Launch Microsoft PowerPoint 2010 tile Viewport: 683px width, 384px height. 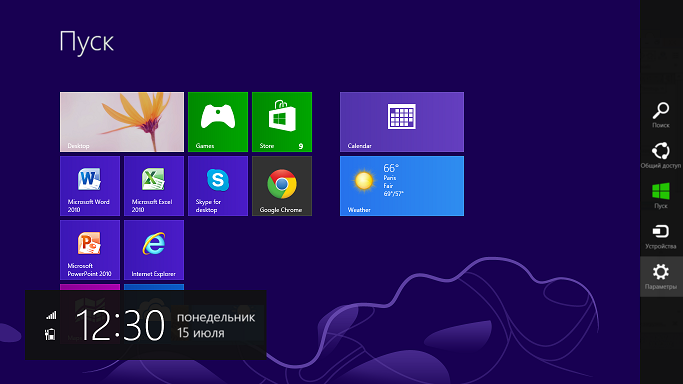[x=90, y=250]
